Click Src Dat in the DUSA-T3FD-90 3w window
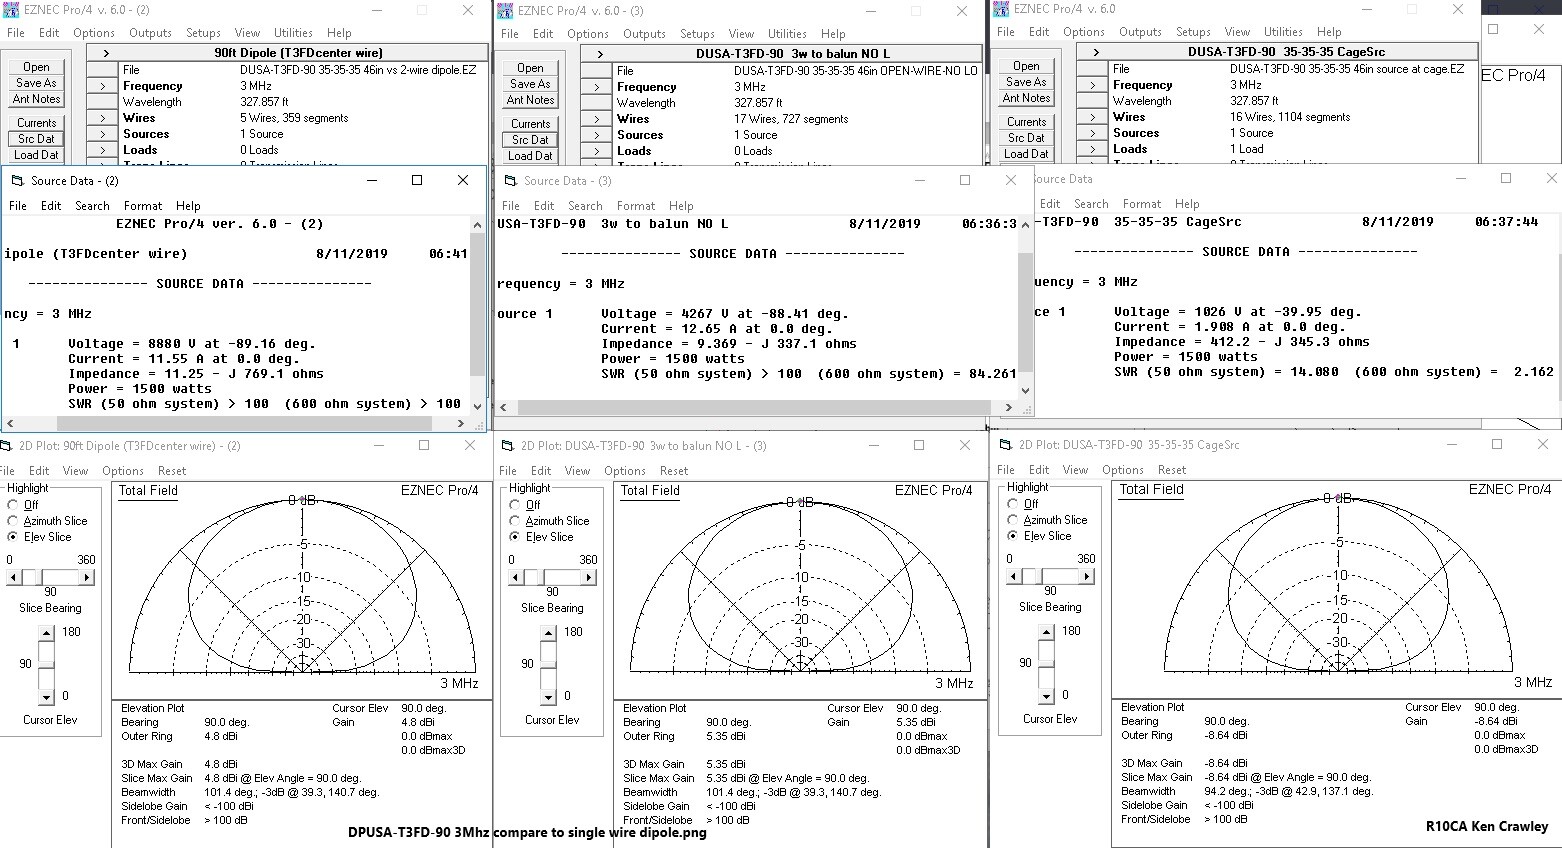Screen dimensions: 1562x848 point(529,139)
